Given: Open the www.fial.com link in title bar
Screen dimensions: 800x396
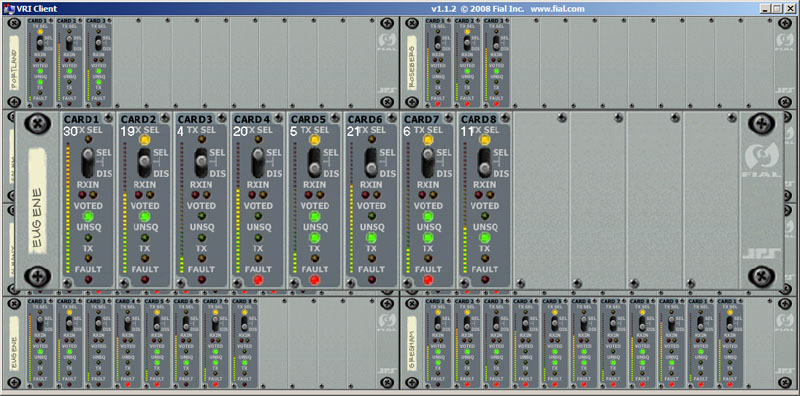Looking at the screenshot, I should click(557, 9).
